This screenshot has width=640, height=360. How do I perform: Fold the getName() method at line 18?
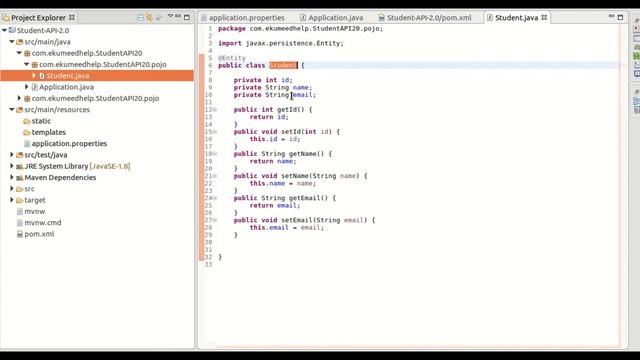(215, 154)
